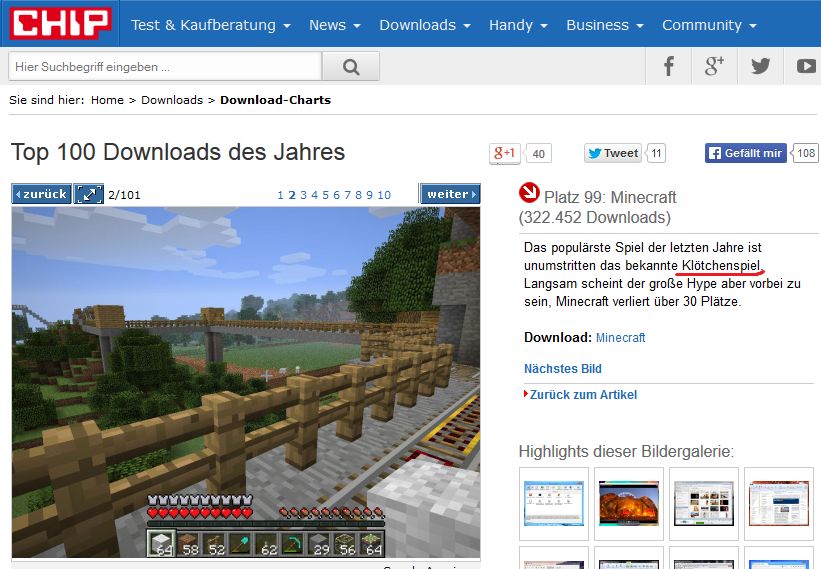Go to next image with weiter
Image resolution: width=821 pixels, height=569 pixels.
tap(449, 194)
